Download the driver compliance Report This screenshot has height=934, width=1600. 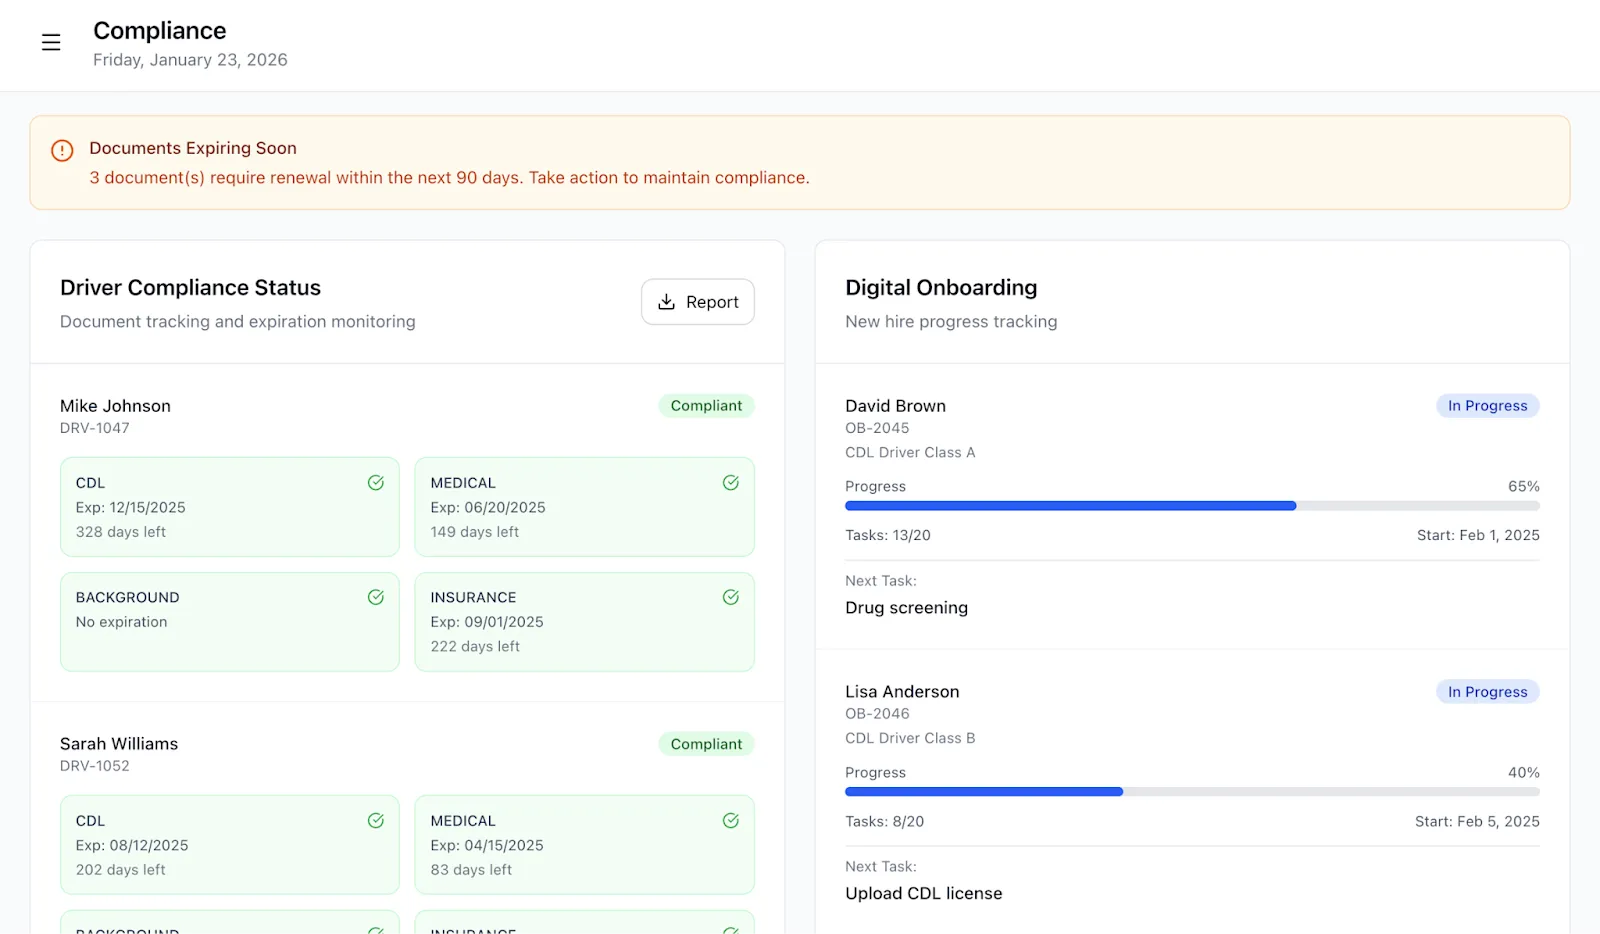(x=697, y=302)
